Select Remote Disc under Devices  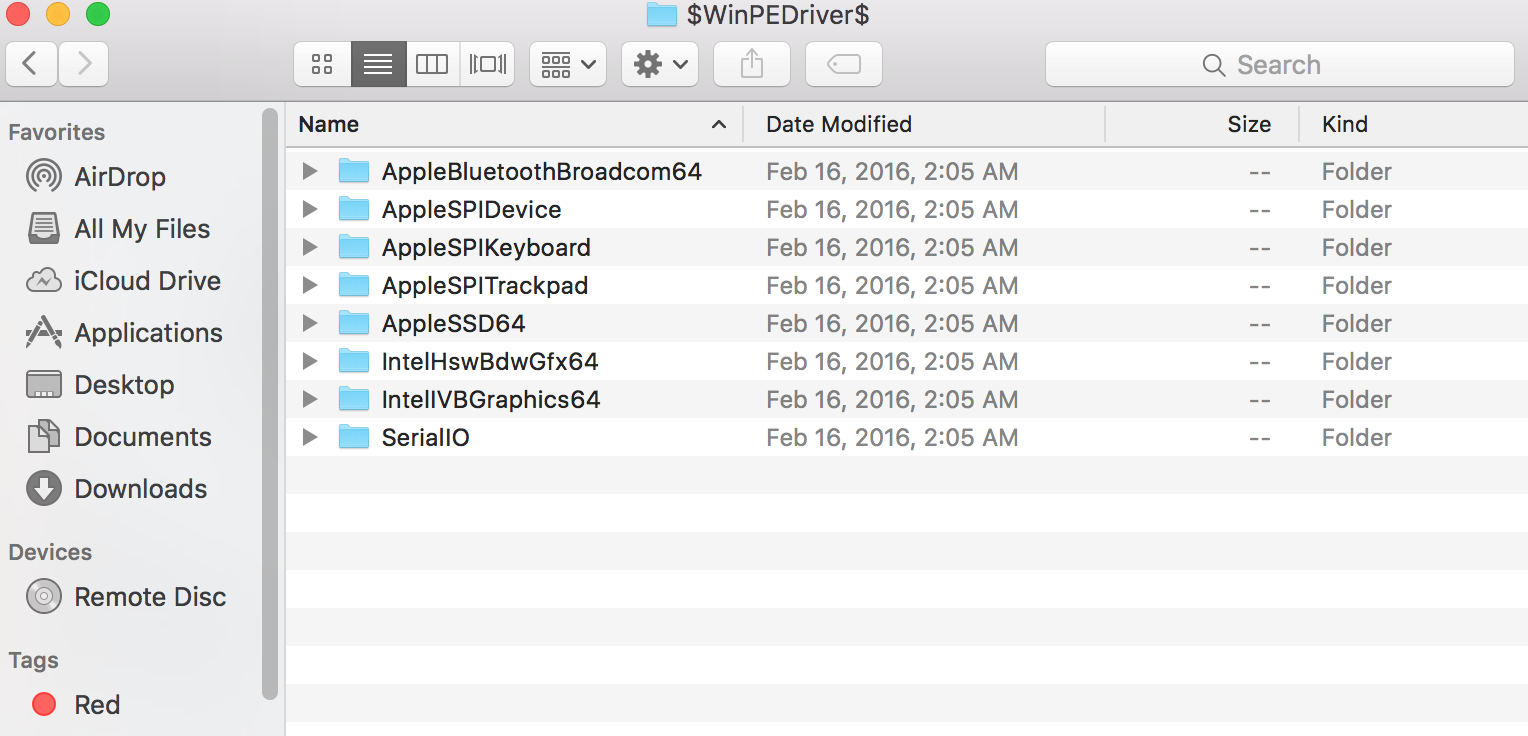coord(126,597)
